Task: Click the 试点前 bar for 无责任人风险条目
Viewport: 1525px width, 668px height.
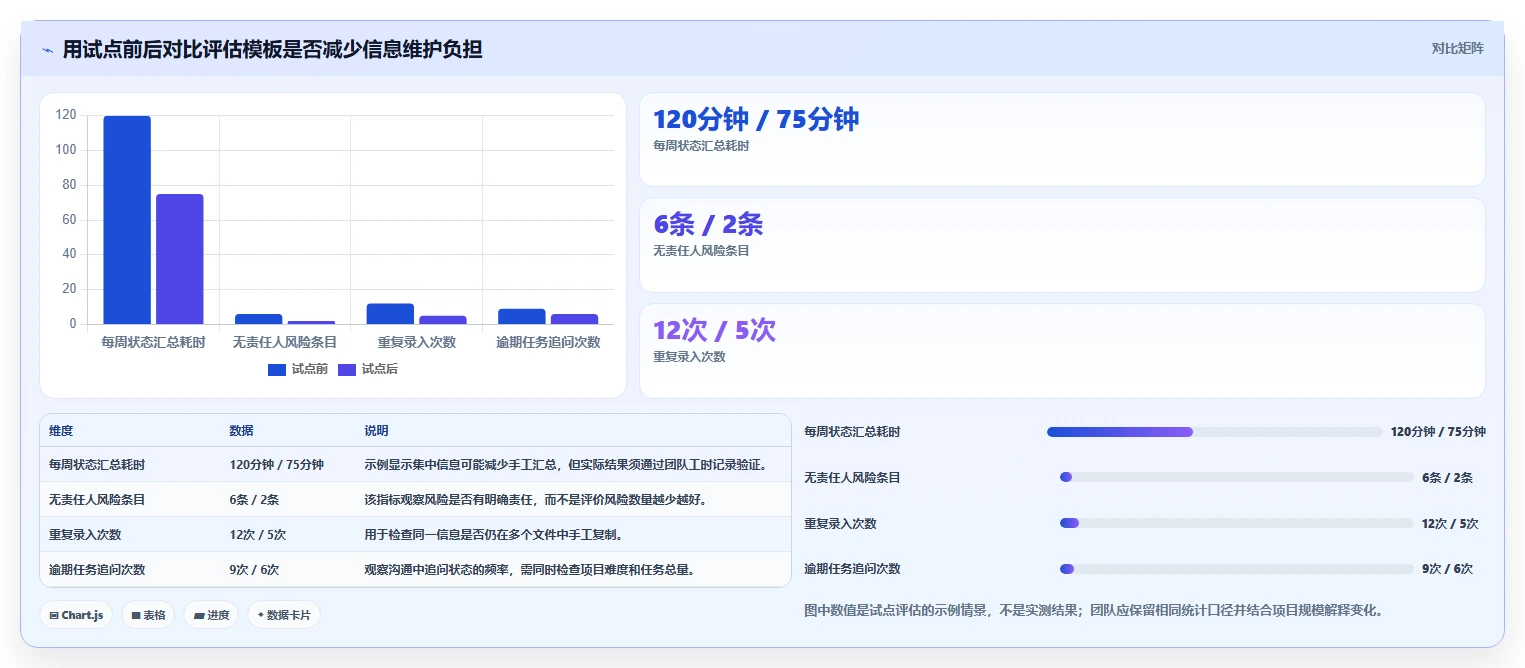Action: click(x=259, y=319)
